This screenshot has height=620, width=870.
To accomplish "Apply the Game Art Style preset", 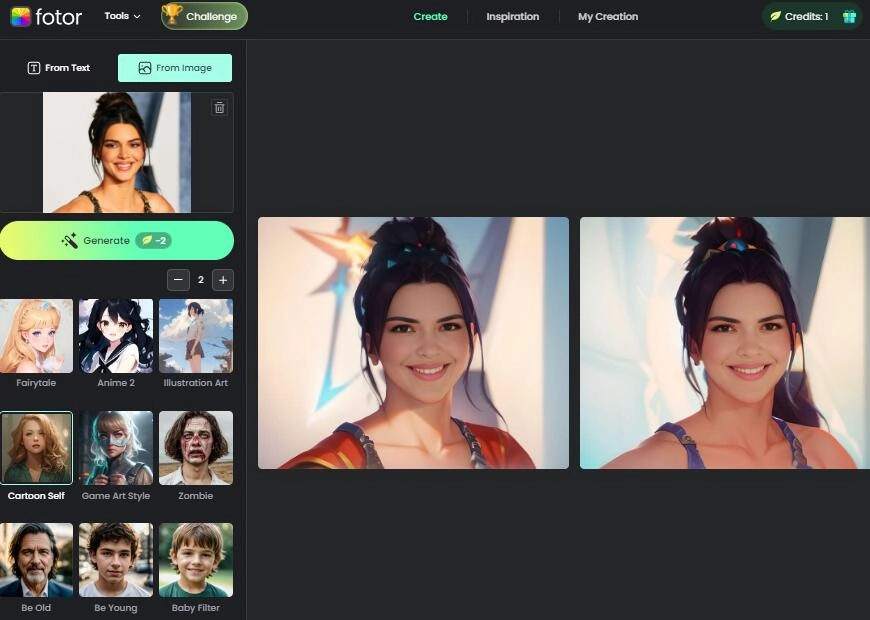I will tap(116, 448).
